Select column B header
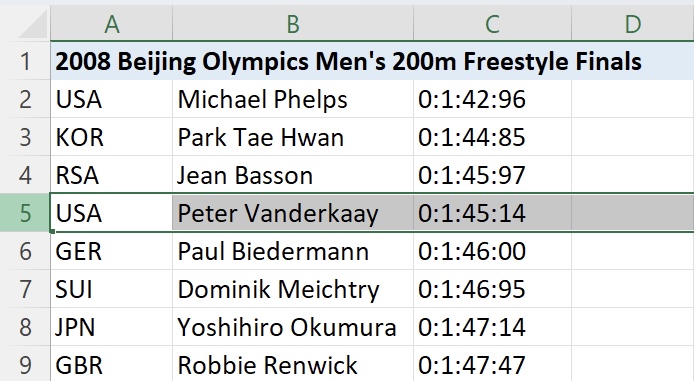The height and width of the screenshot is (381, 694). click(293, 23)
